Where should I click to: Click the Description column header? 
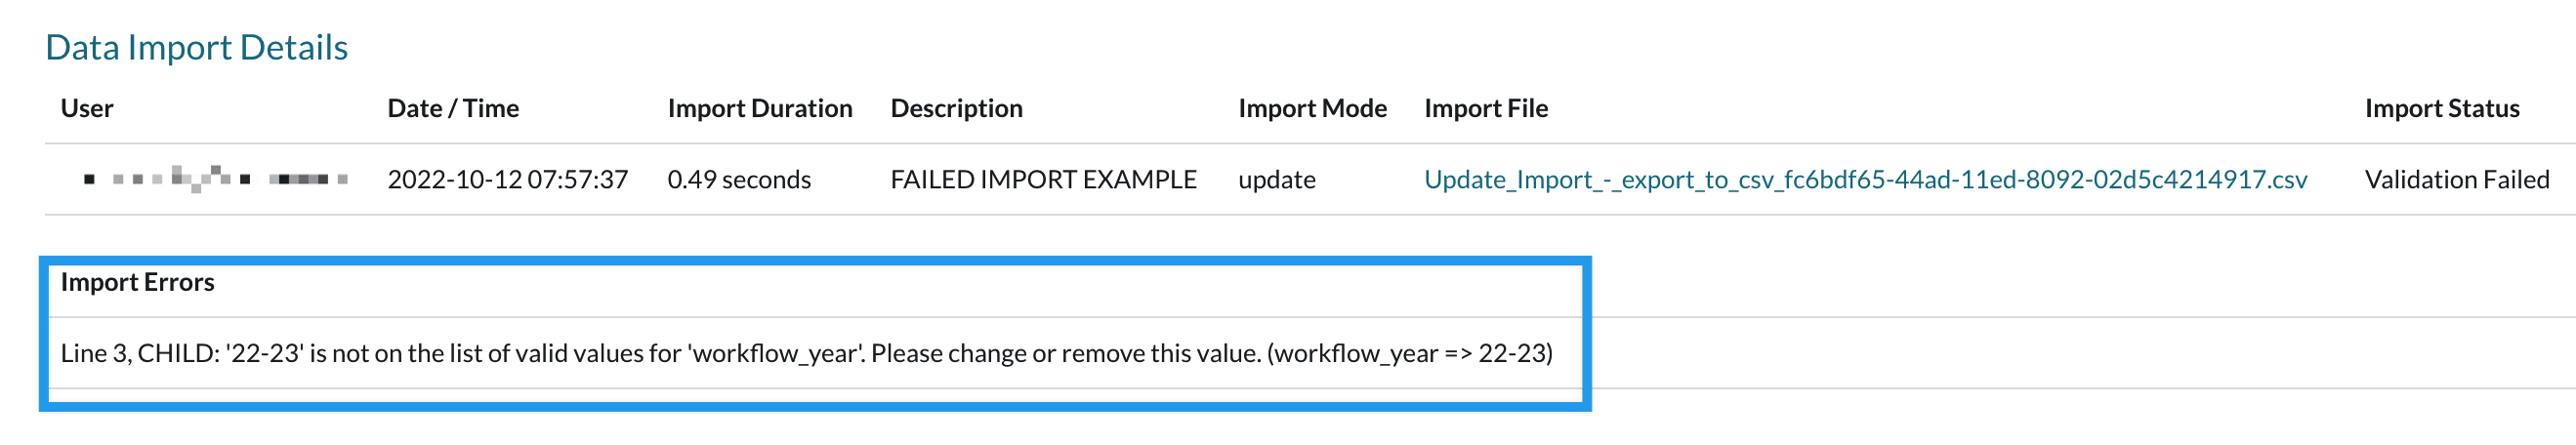956,108
